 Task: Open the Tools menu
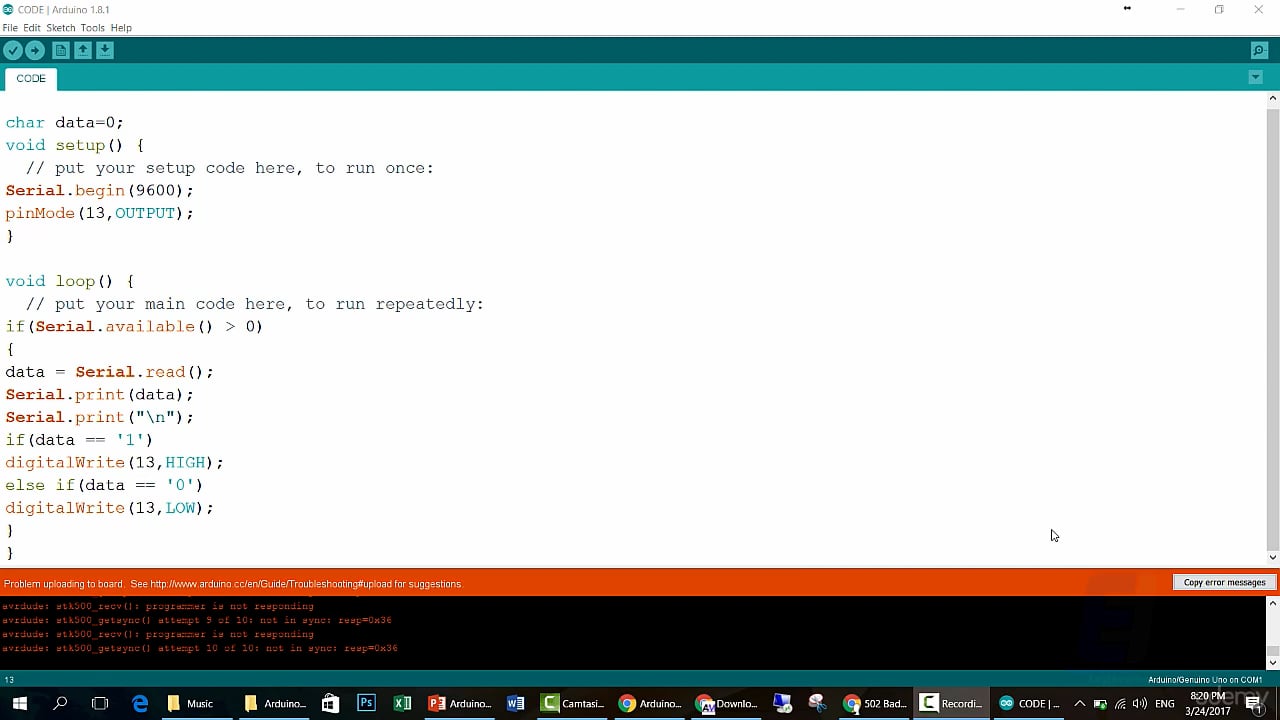(x=93, y=28)
